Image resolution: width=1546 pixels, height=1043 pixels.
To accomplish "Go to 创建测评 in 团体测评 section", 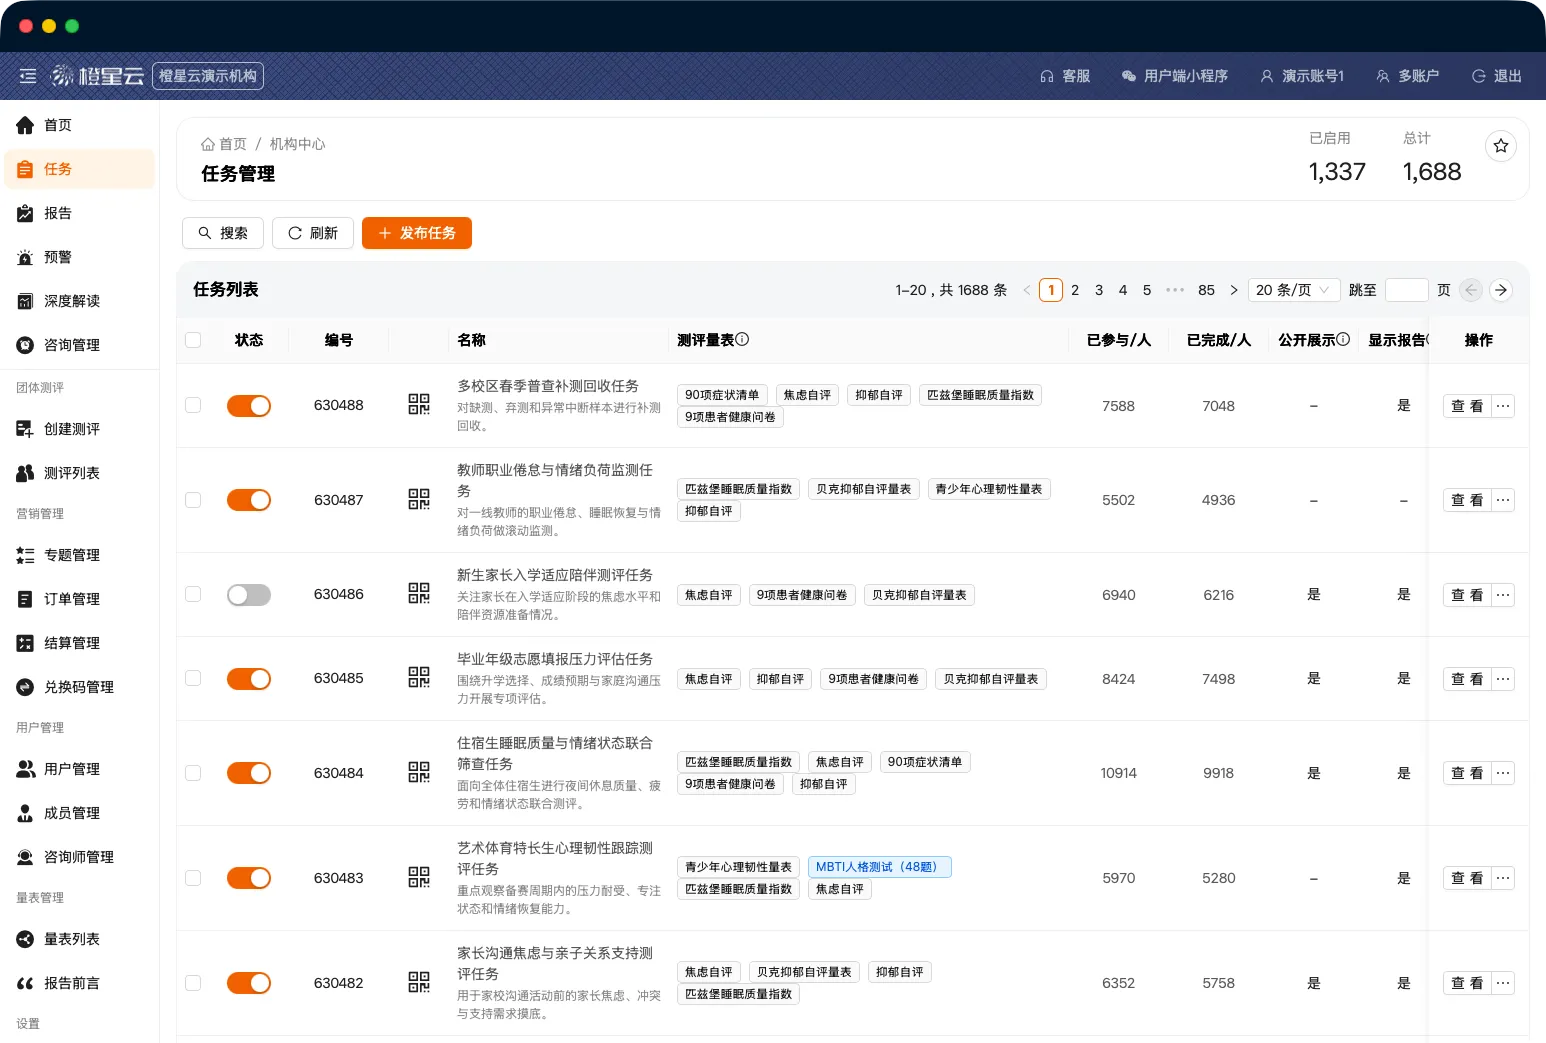I will coord(70,429).
